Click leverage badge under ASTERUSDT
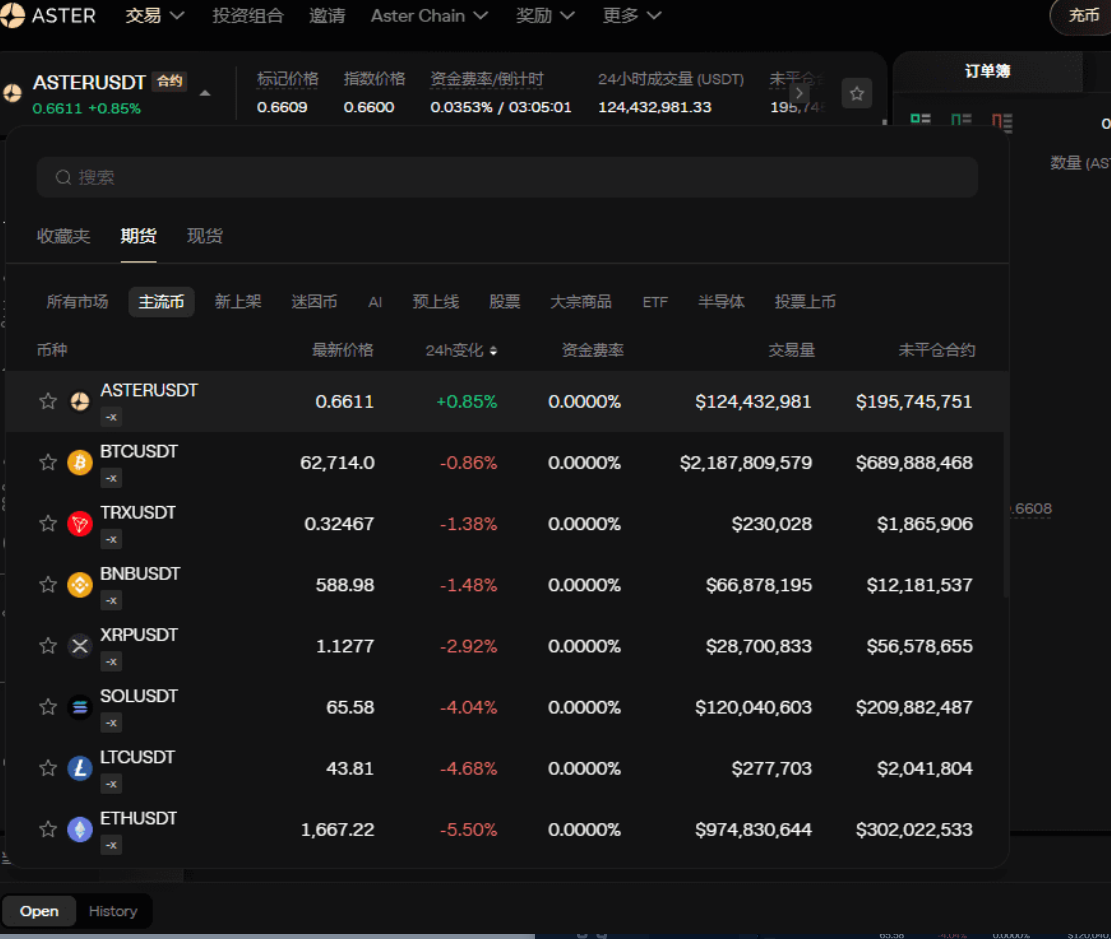1111x939 pixels. click(x=111, y=417)
